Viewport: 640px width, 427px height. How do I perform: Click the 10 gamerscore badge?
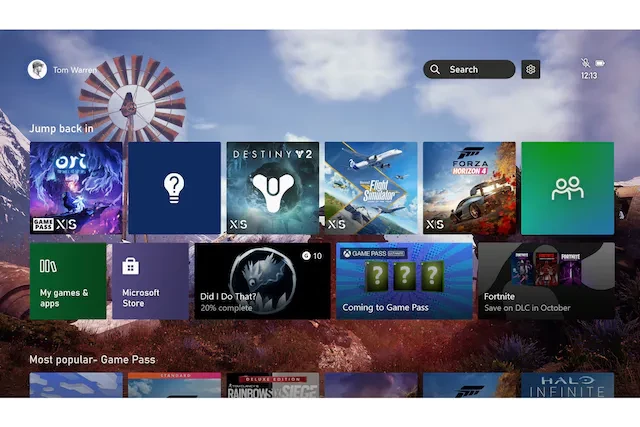[312, 256]
